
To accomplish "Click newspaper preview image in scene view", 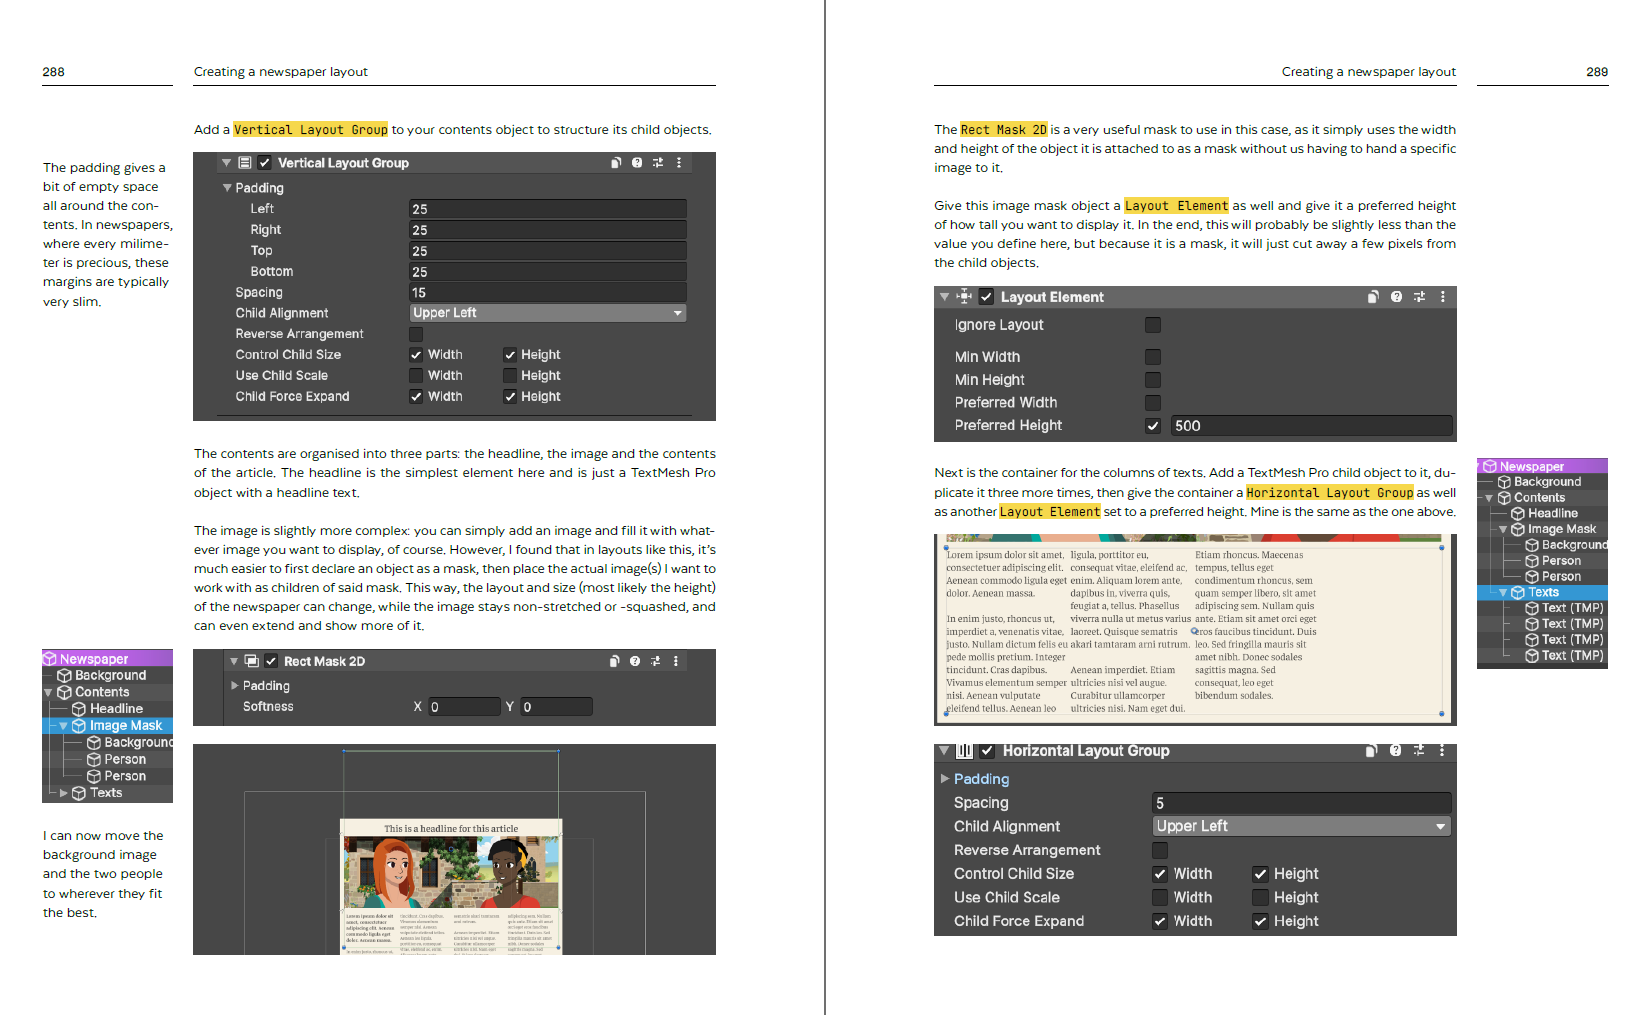I will [x=452, y=885].
